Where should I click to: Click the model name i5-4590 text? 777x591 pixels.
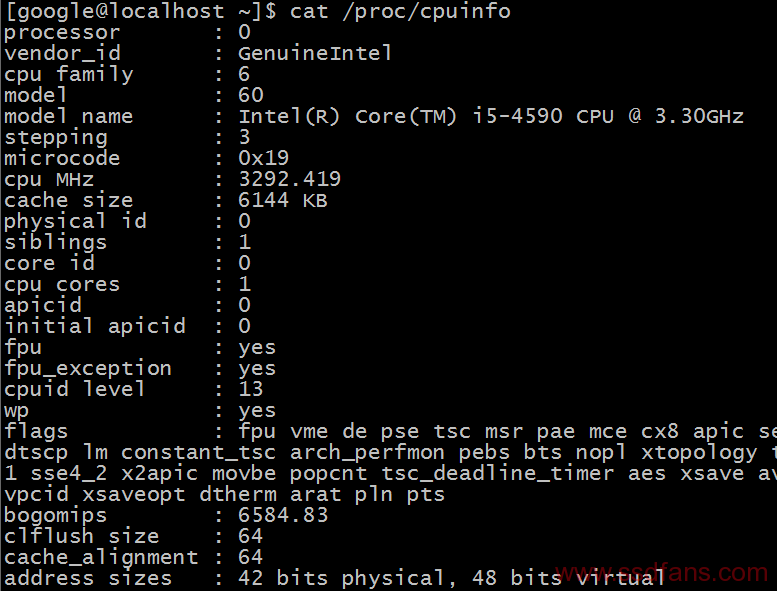pos(517,116)
